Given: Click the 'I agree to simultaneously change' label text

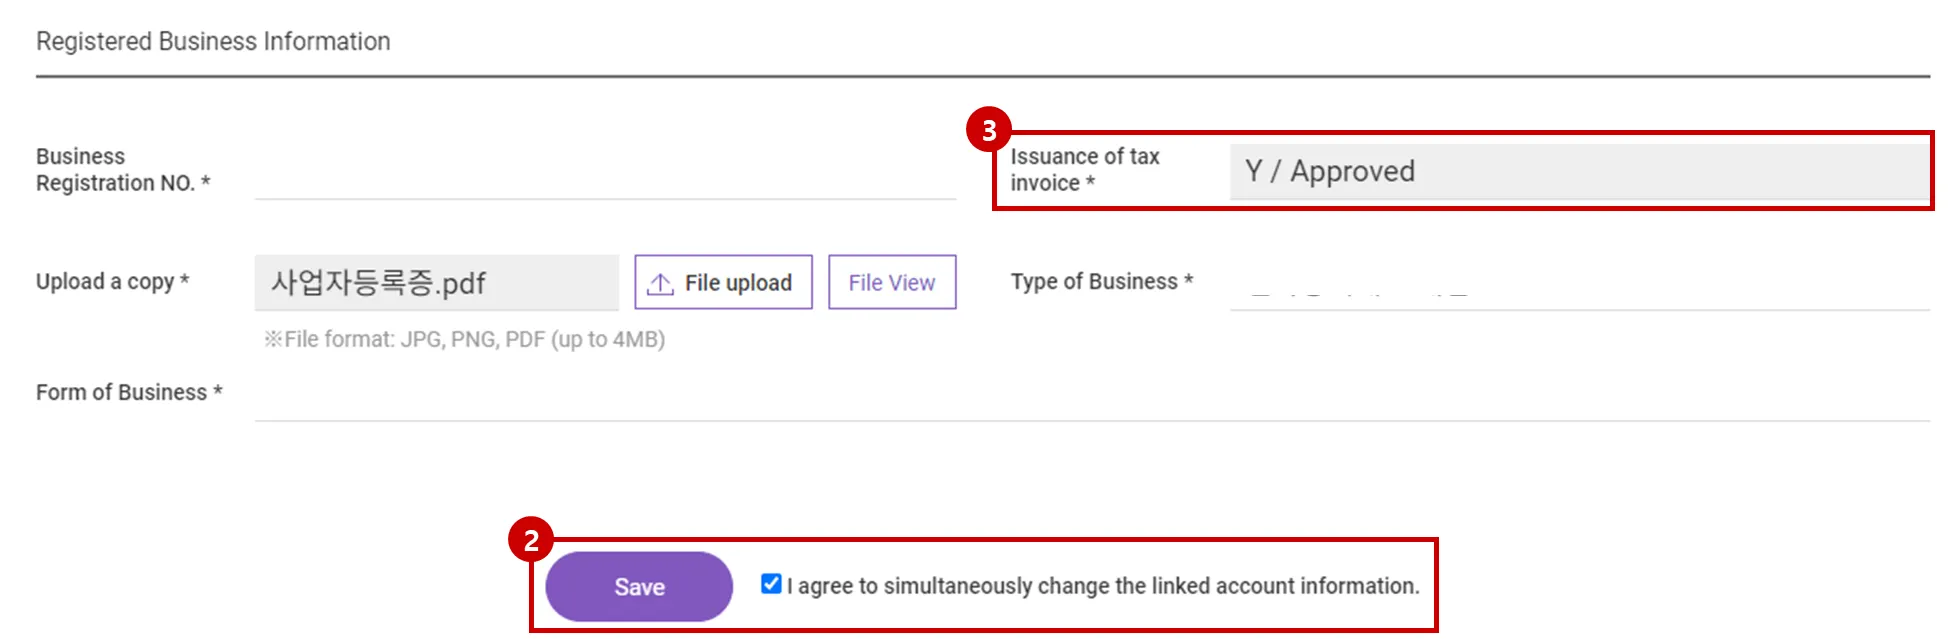Looking at the screenshot, I should click(x=1102, y=586).
